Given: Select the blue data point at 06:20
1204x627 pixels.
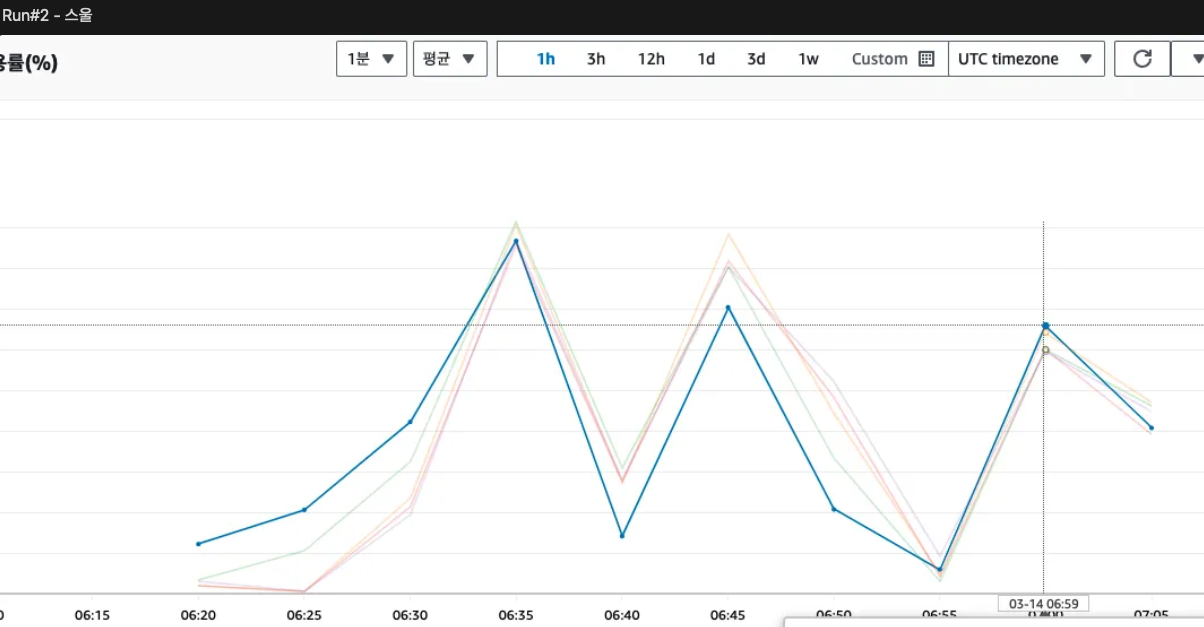Looking at the screenshot, I should (198, 544).
